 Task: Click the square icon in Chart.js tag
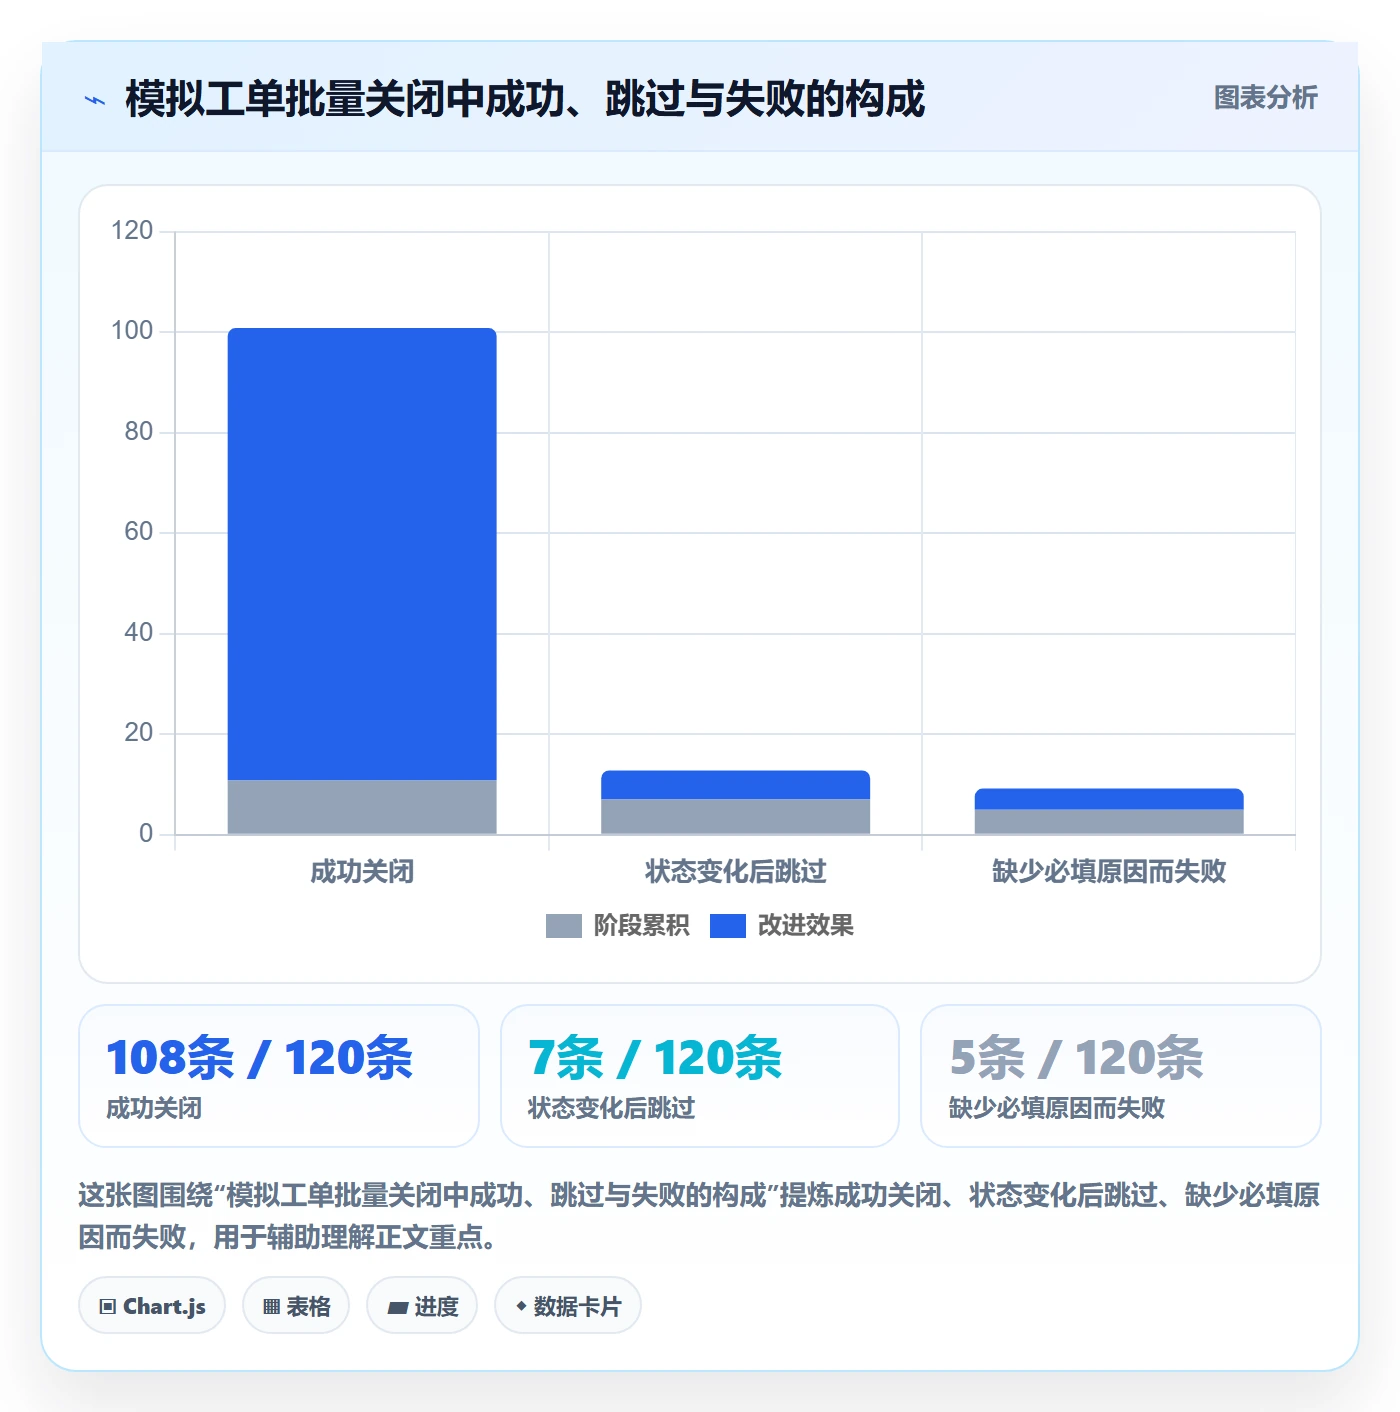point(108,1306)
